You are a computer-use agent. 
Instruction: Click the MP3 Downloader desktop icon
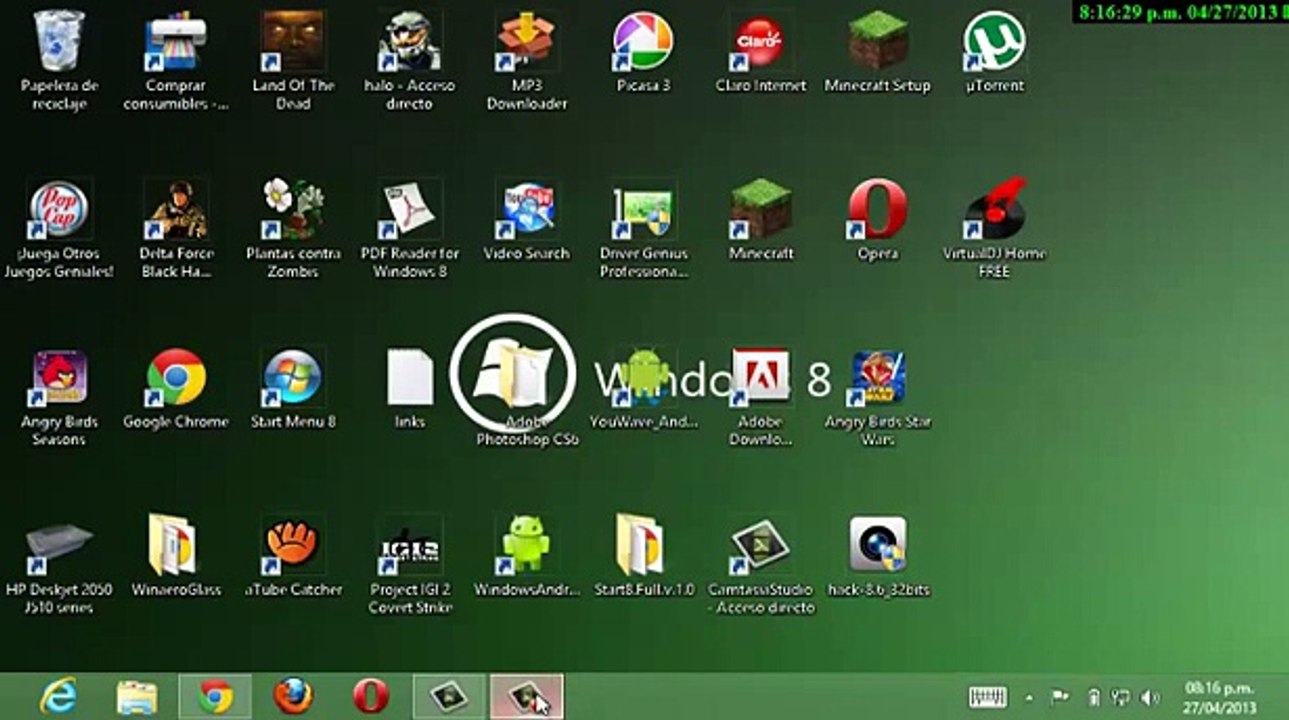[527, 60]
